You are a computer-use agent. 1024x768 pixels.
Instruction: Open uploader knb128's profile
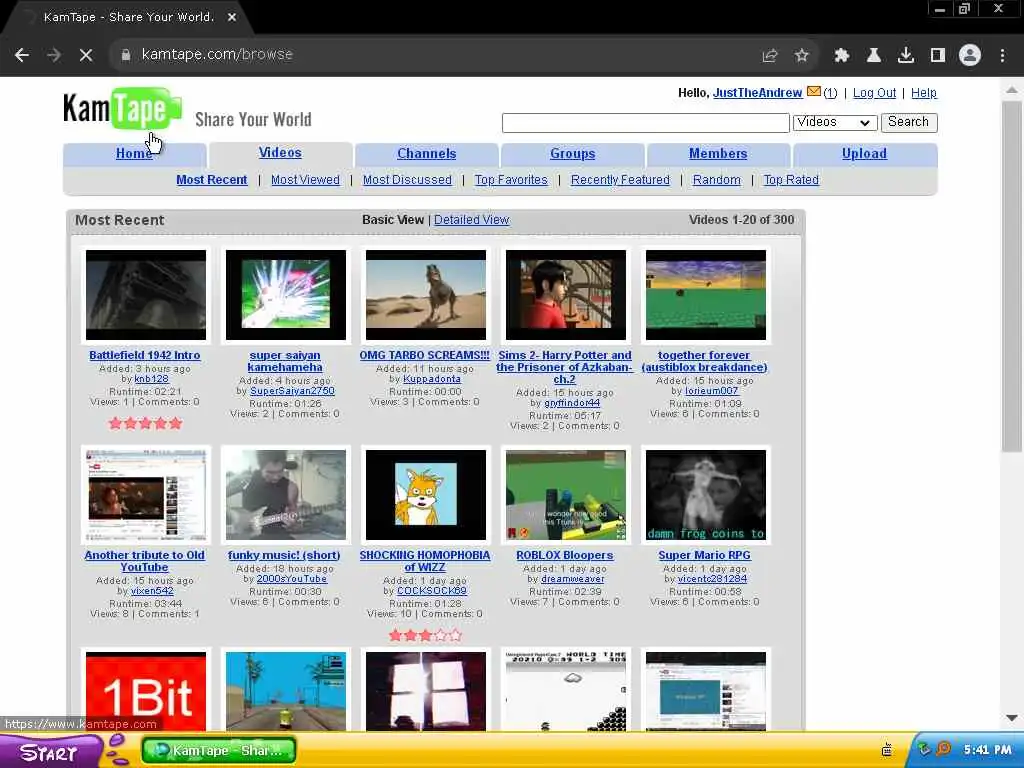152,379
